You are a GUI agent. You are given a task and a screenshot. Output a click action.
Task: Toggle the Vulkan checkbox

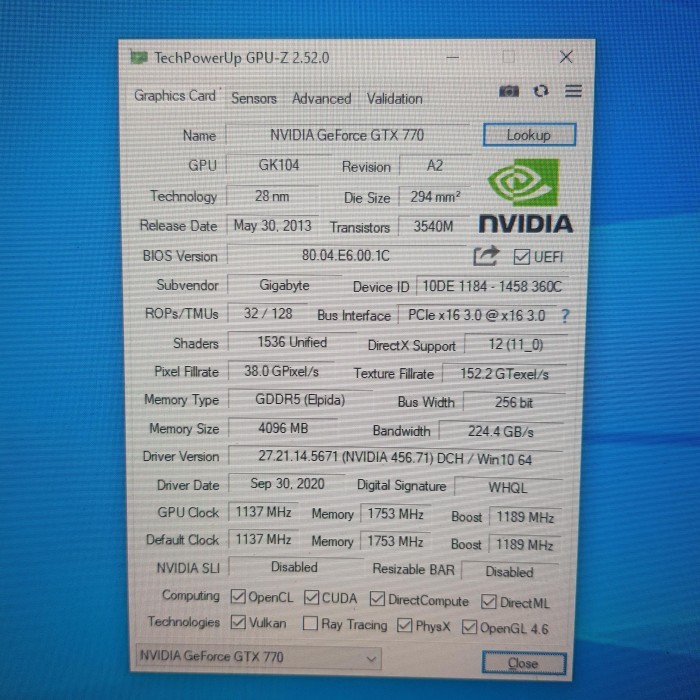[238, 622]
